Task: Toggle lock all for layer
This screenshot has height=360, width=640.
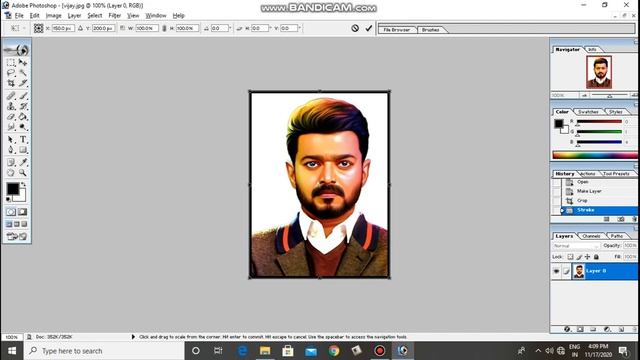Action: [x=596, y=257]
